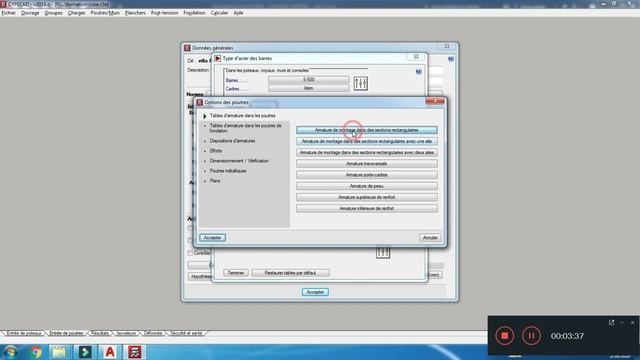The height and width of the screenshot is (360, 640).
Task: Switch to the Déformée tab
Action: (153, 333)
